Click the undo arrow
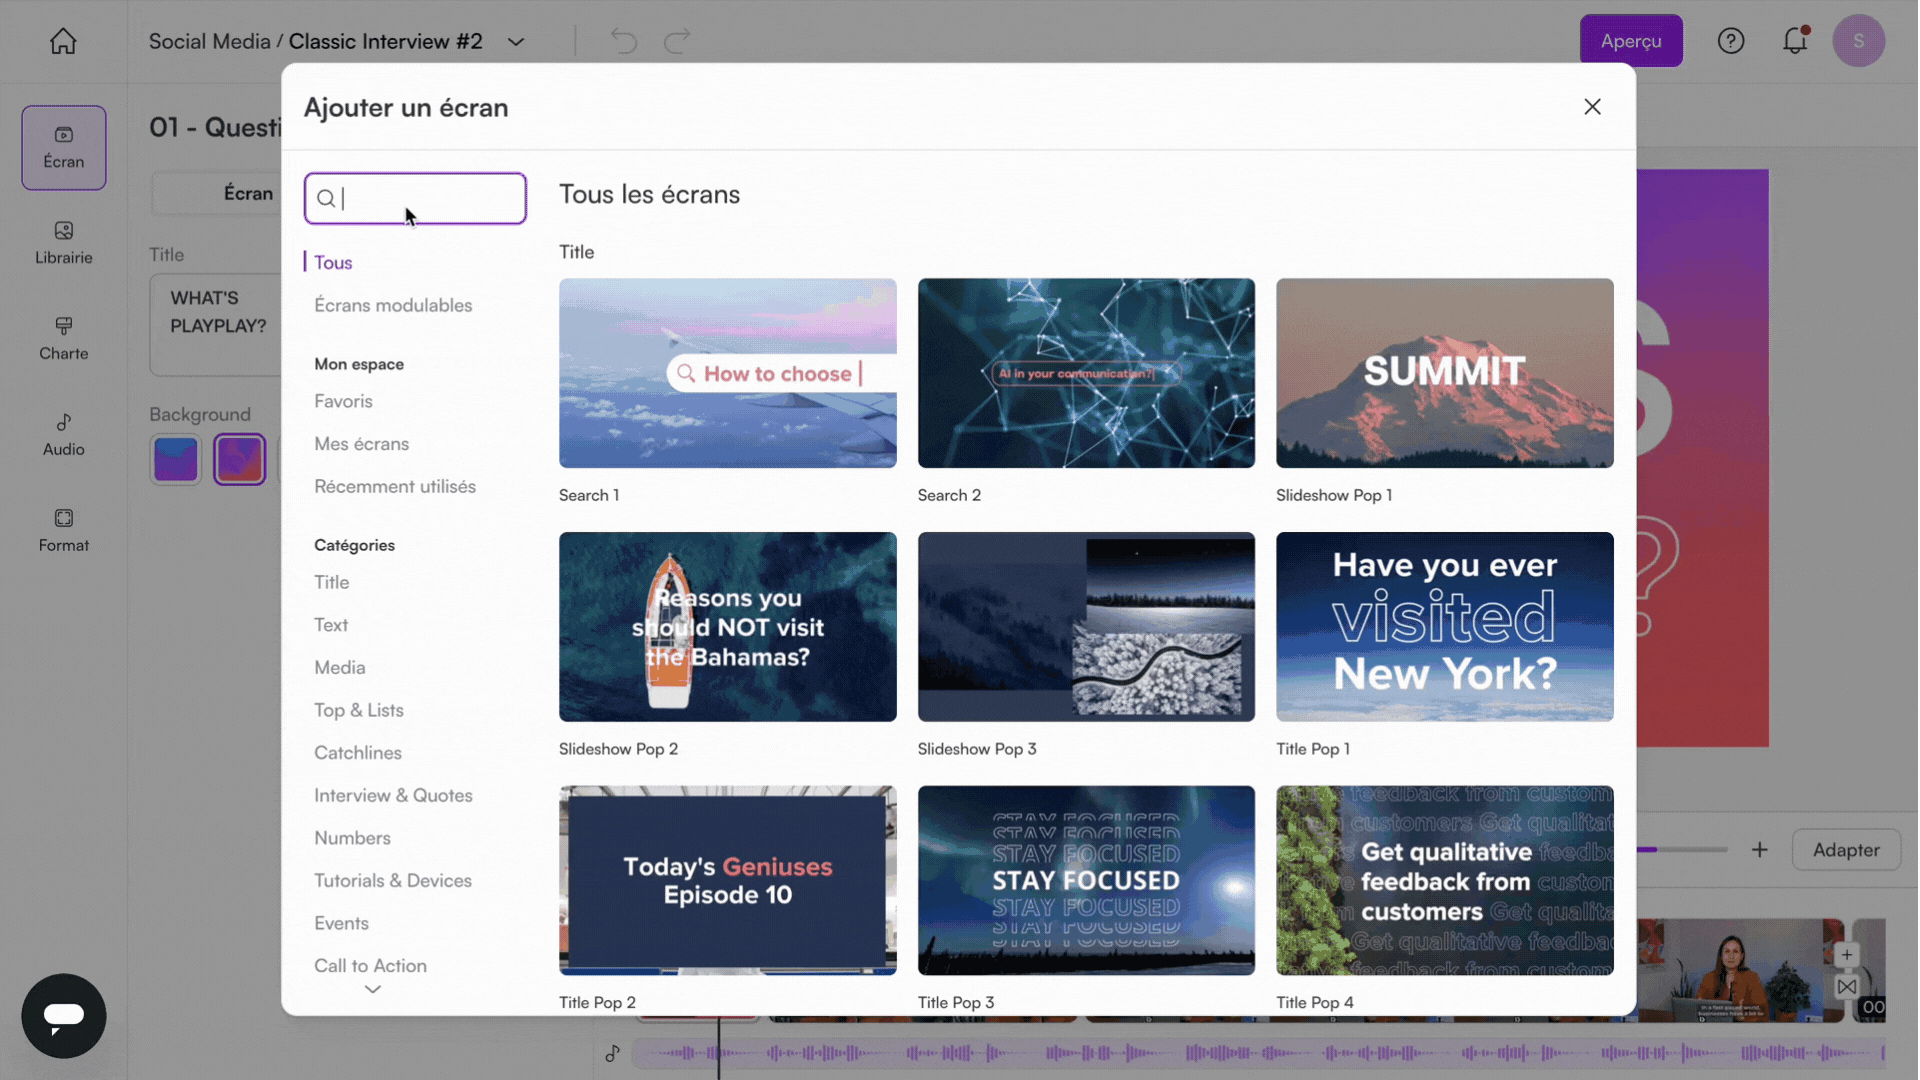1920x1080 pixels. 624,41
